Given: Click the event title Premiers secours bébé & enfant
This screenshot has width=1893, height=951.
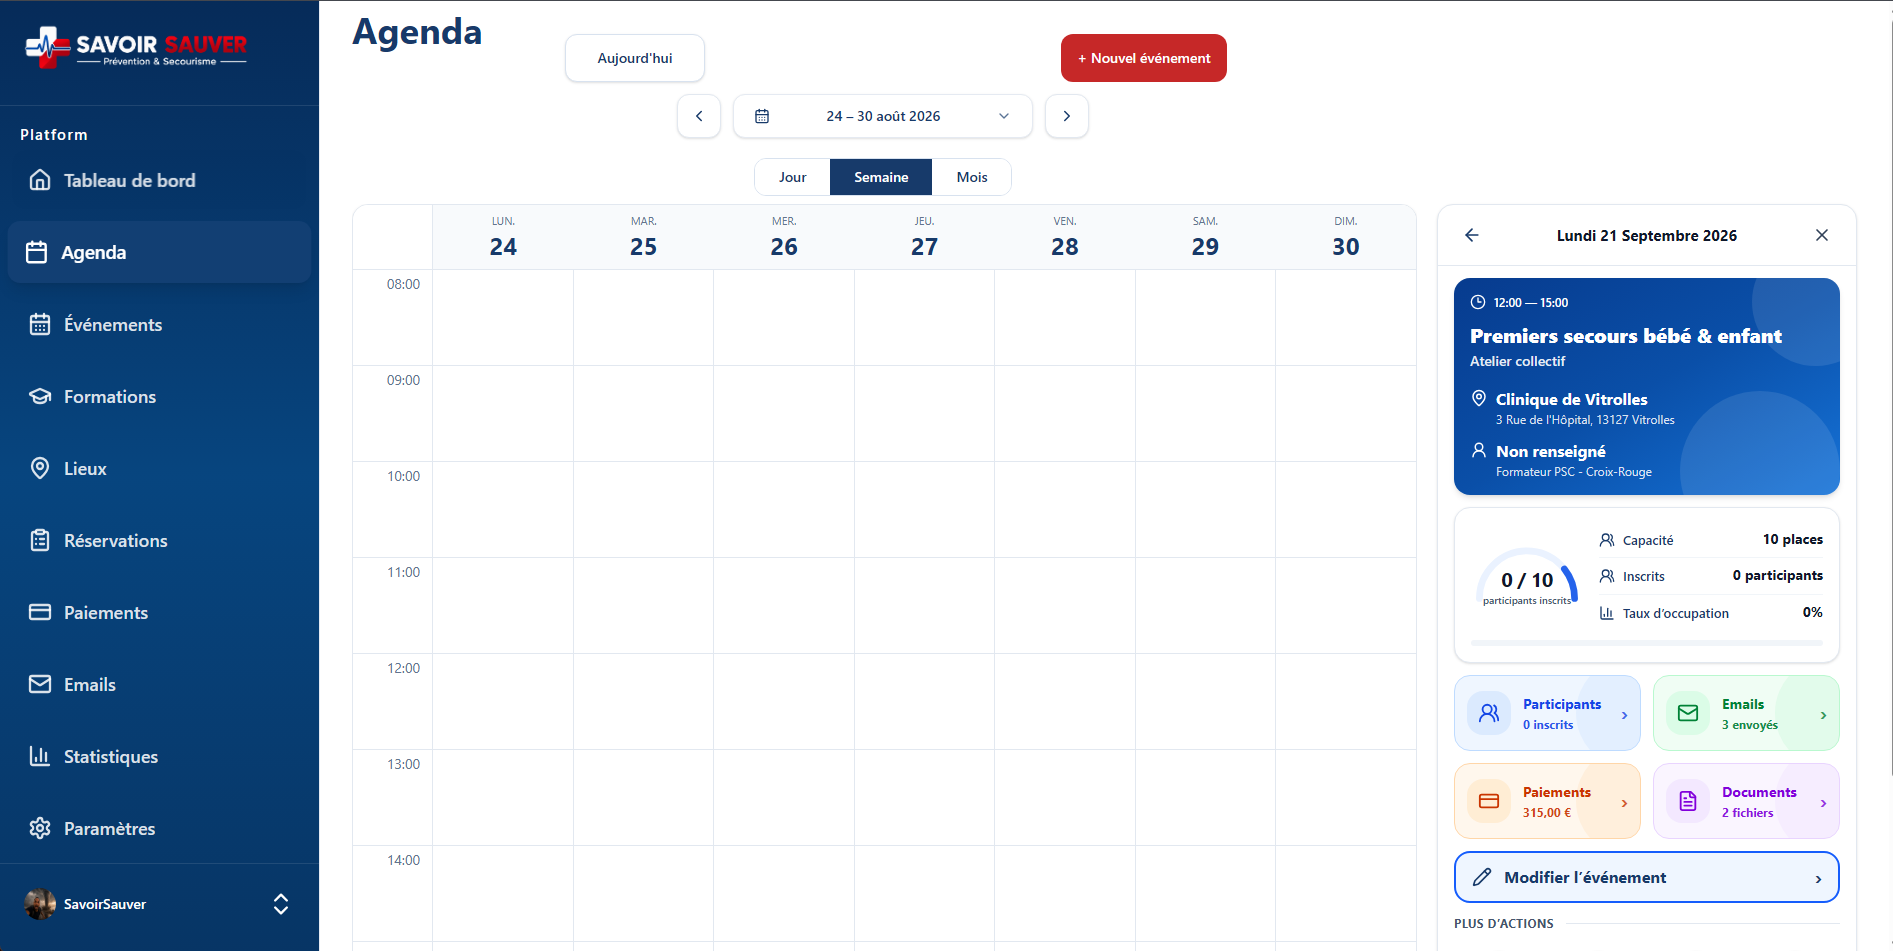Looking at the screenshot, I should [x=1626, y=336].
